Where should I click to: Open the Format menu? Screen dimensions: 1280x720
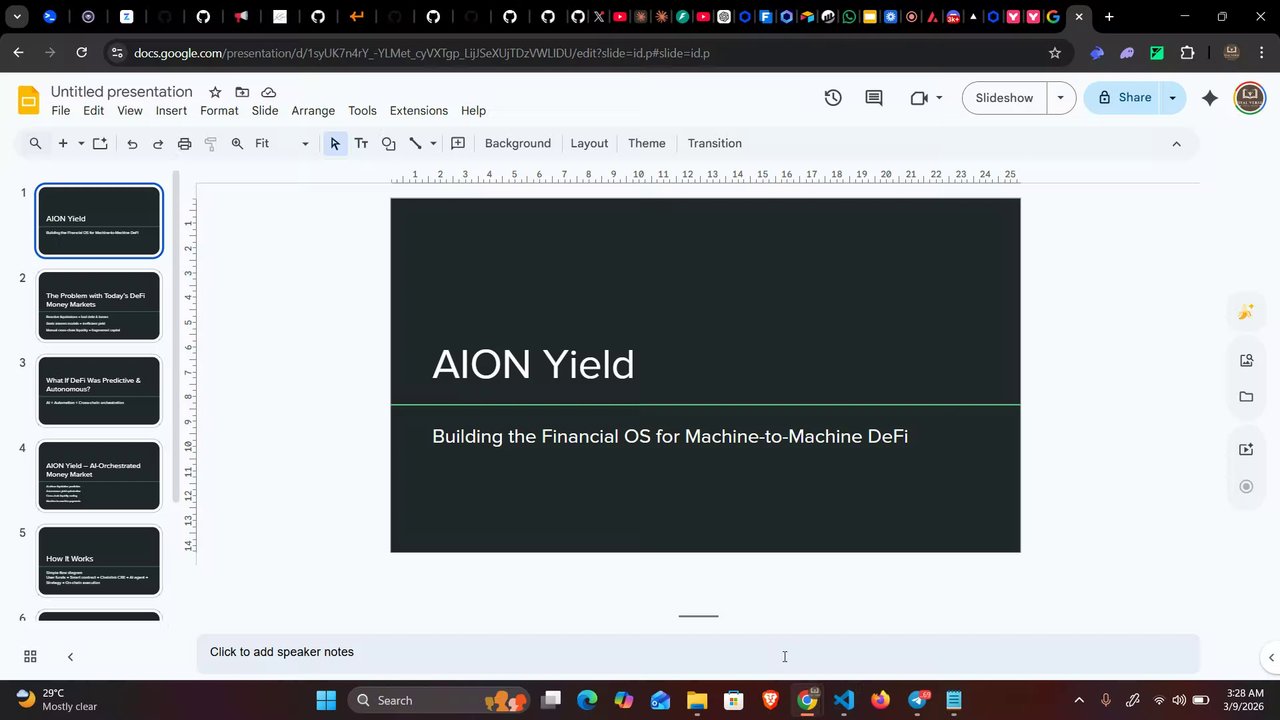(x=219, y=111)
